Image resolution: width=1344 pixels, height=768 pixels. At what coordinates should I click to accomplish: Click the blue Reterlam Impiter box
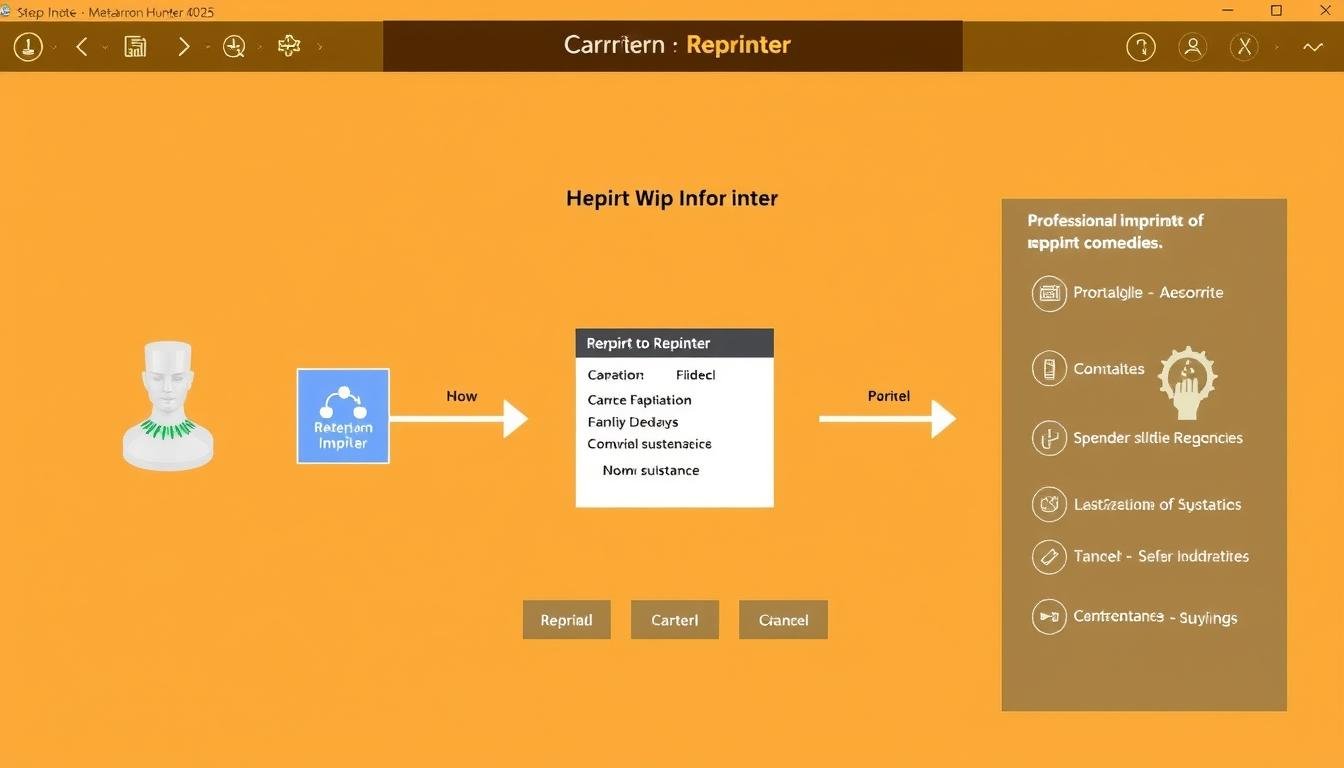tap(343, 416)
